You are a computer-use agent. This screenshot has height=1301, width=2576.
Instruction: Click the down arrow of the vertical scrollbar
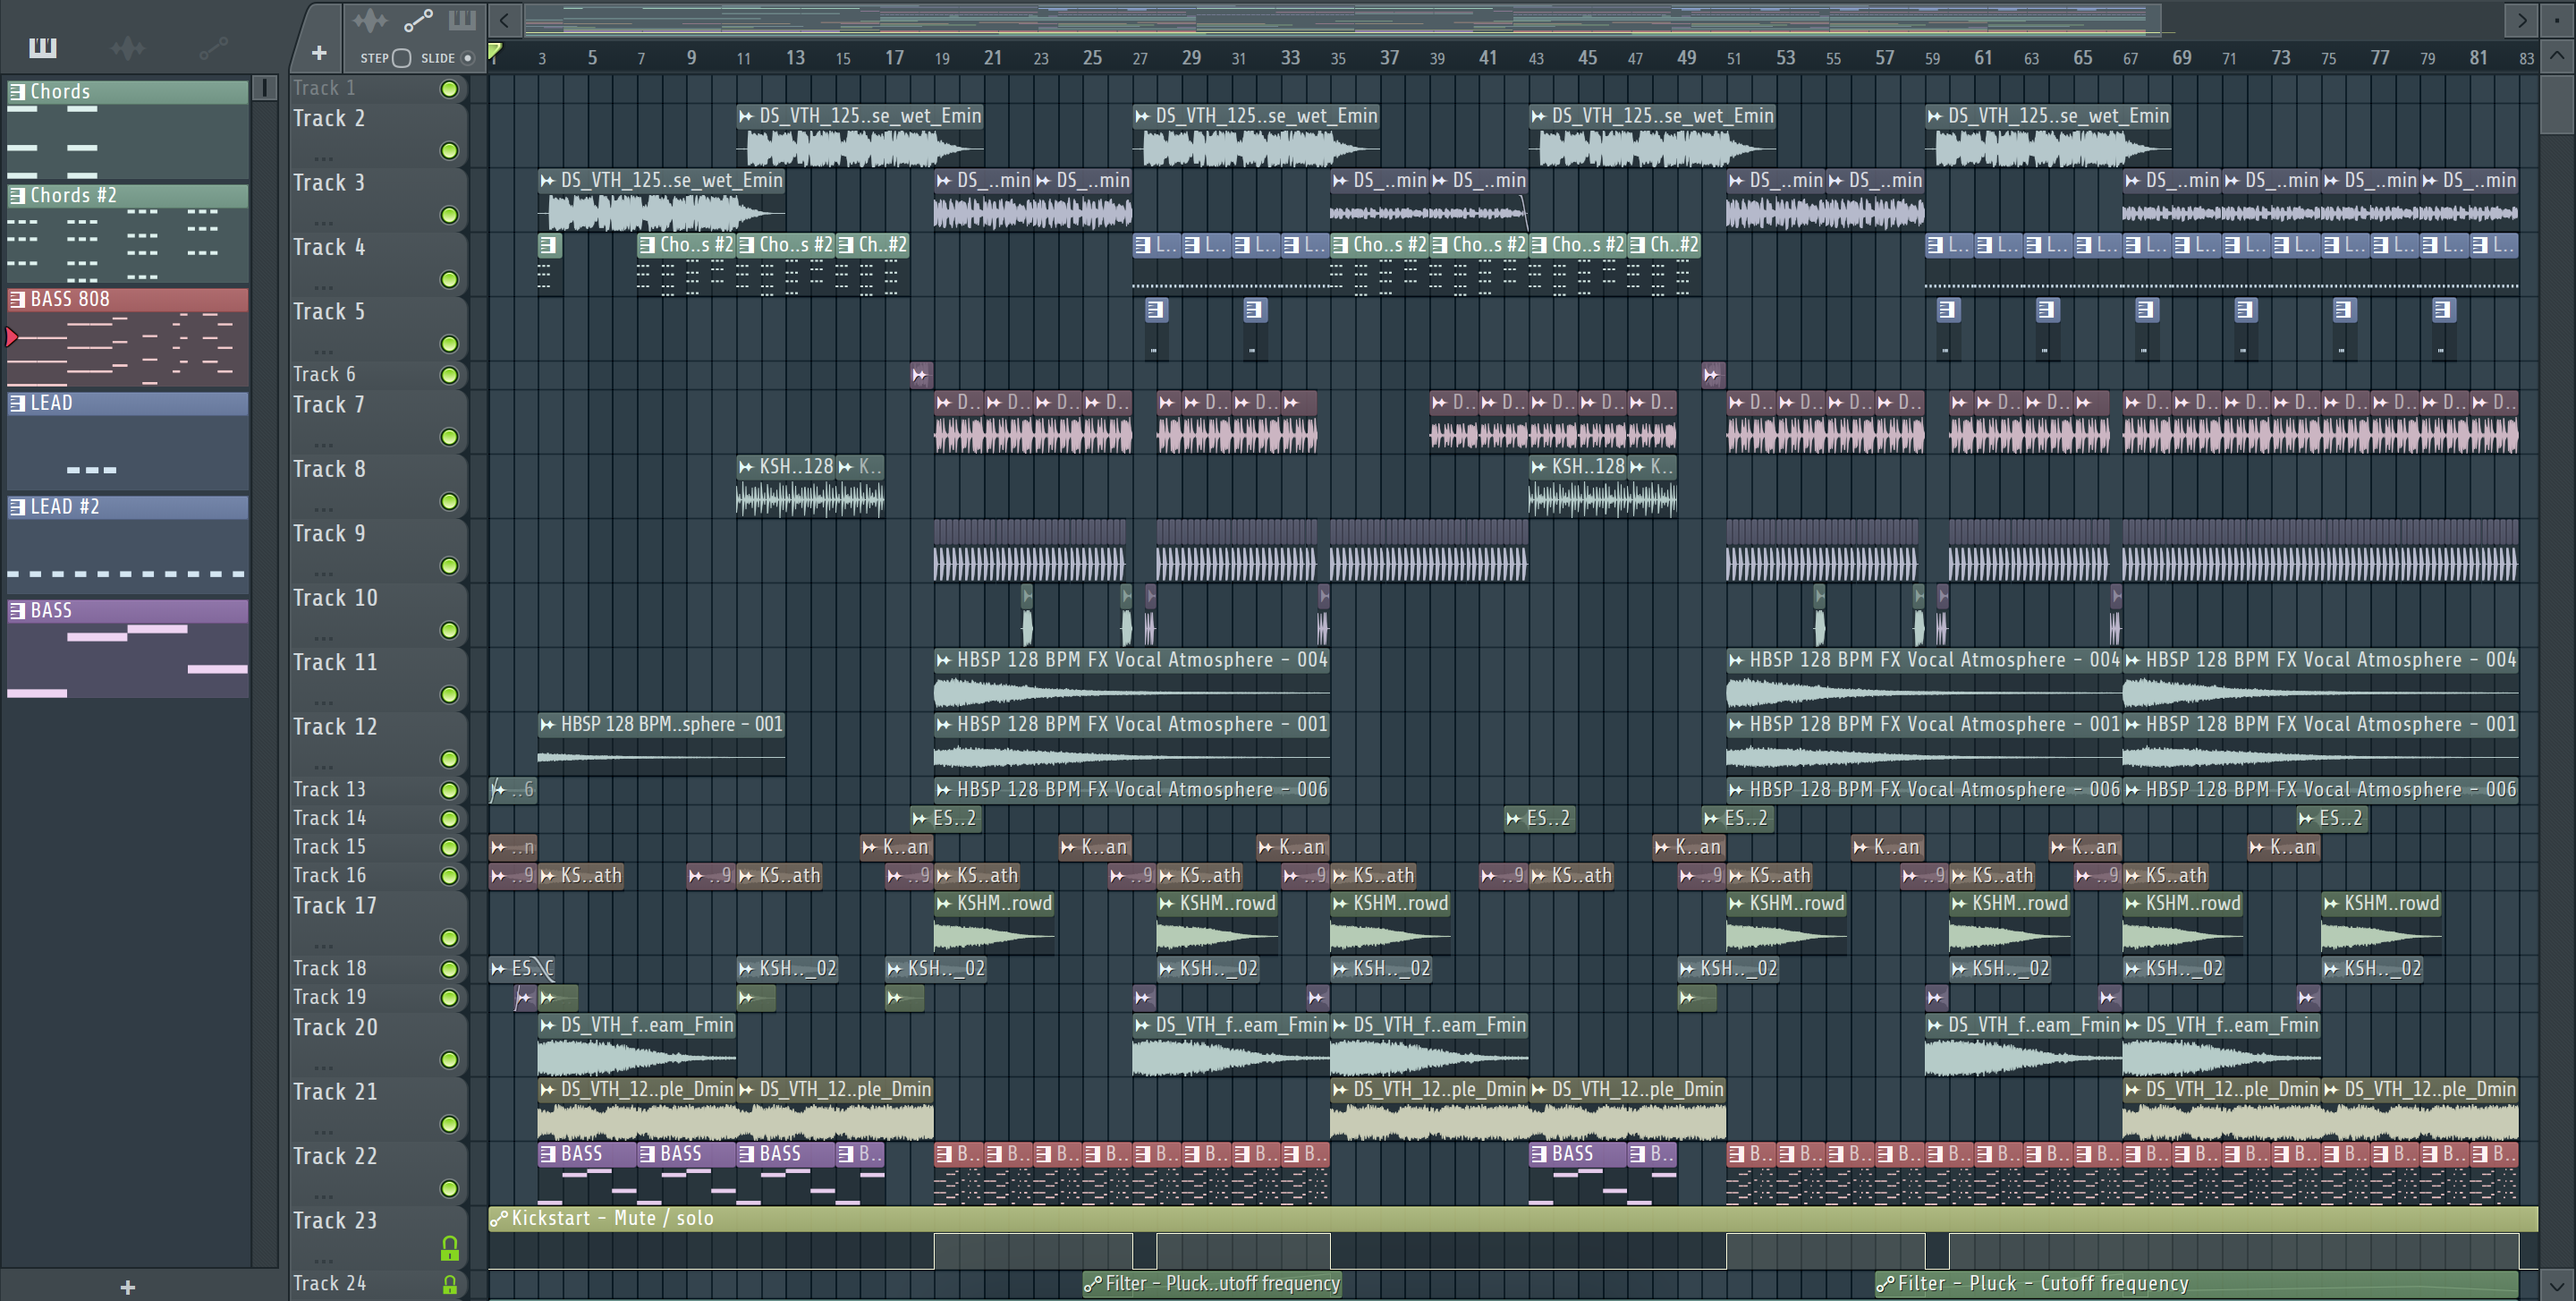(2556, 1285)
